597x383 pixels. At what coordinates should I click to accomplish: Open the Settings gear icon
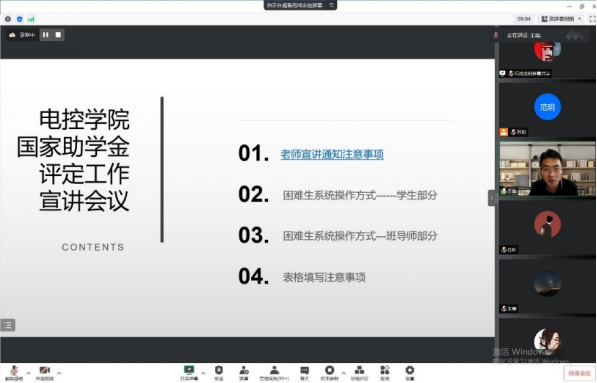(410, 372)
